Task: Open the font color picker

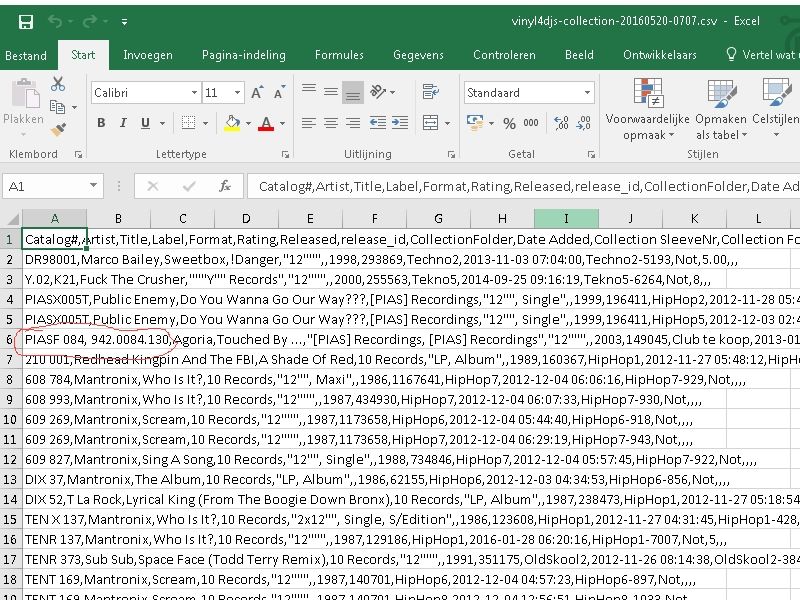Action: click(267, 123)
